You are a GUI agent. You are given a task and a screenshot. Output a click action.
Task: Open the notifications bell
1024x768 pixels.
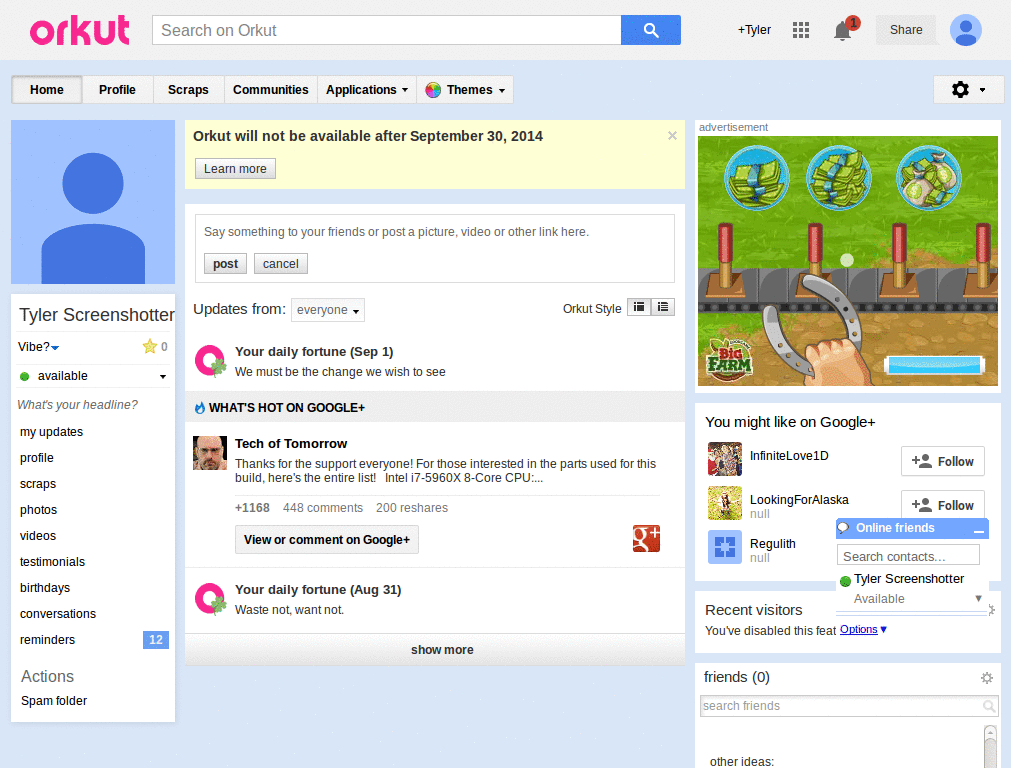843,31
